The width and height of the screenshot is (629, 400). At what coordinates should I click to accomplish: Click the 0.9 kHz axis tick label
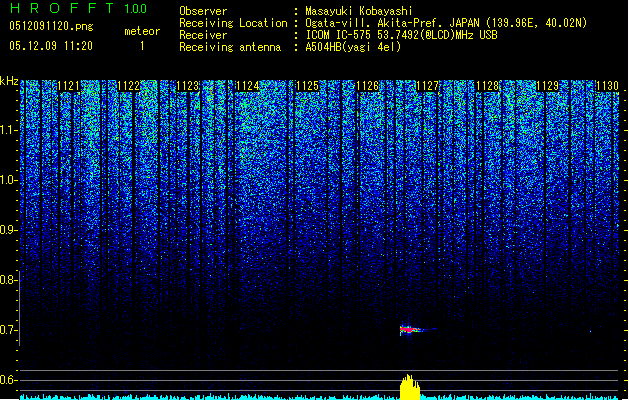pyautogui.click(x=8, y=230)
